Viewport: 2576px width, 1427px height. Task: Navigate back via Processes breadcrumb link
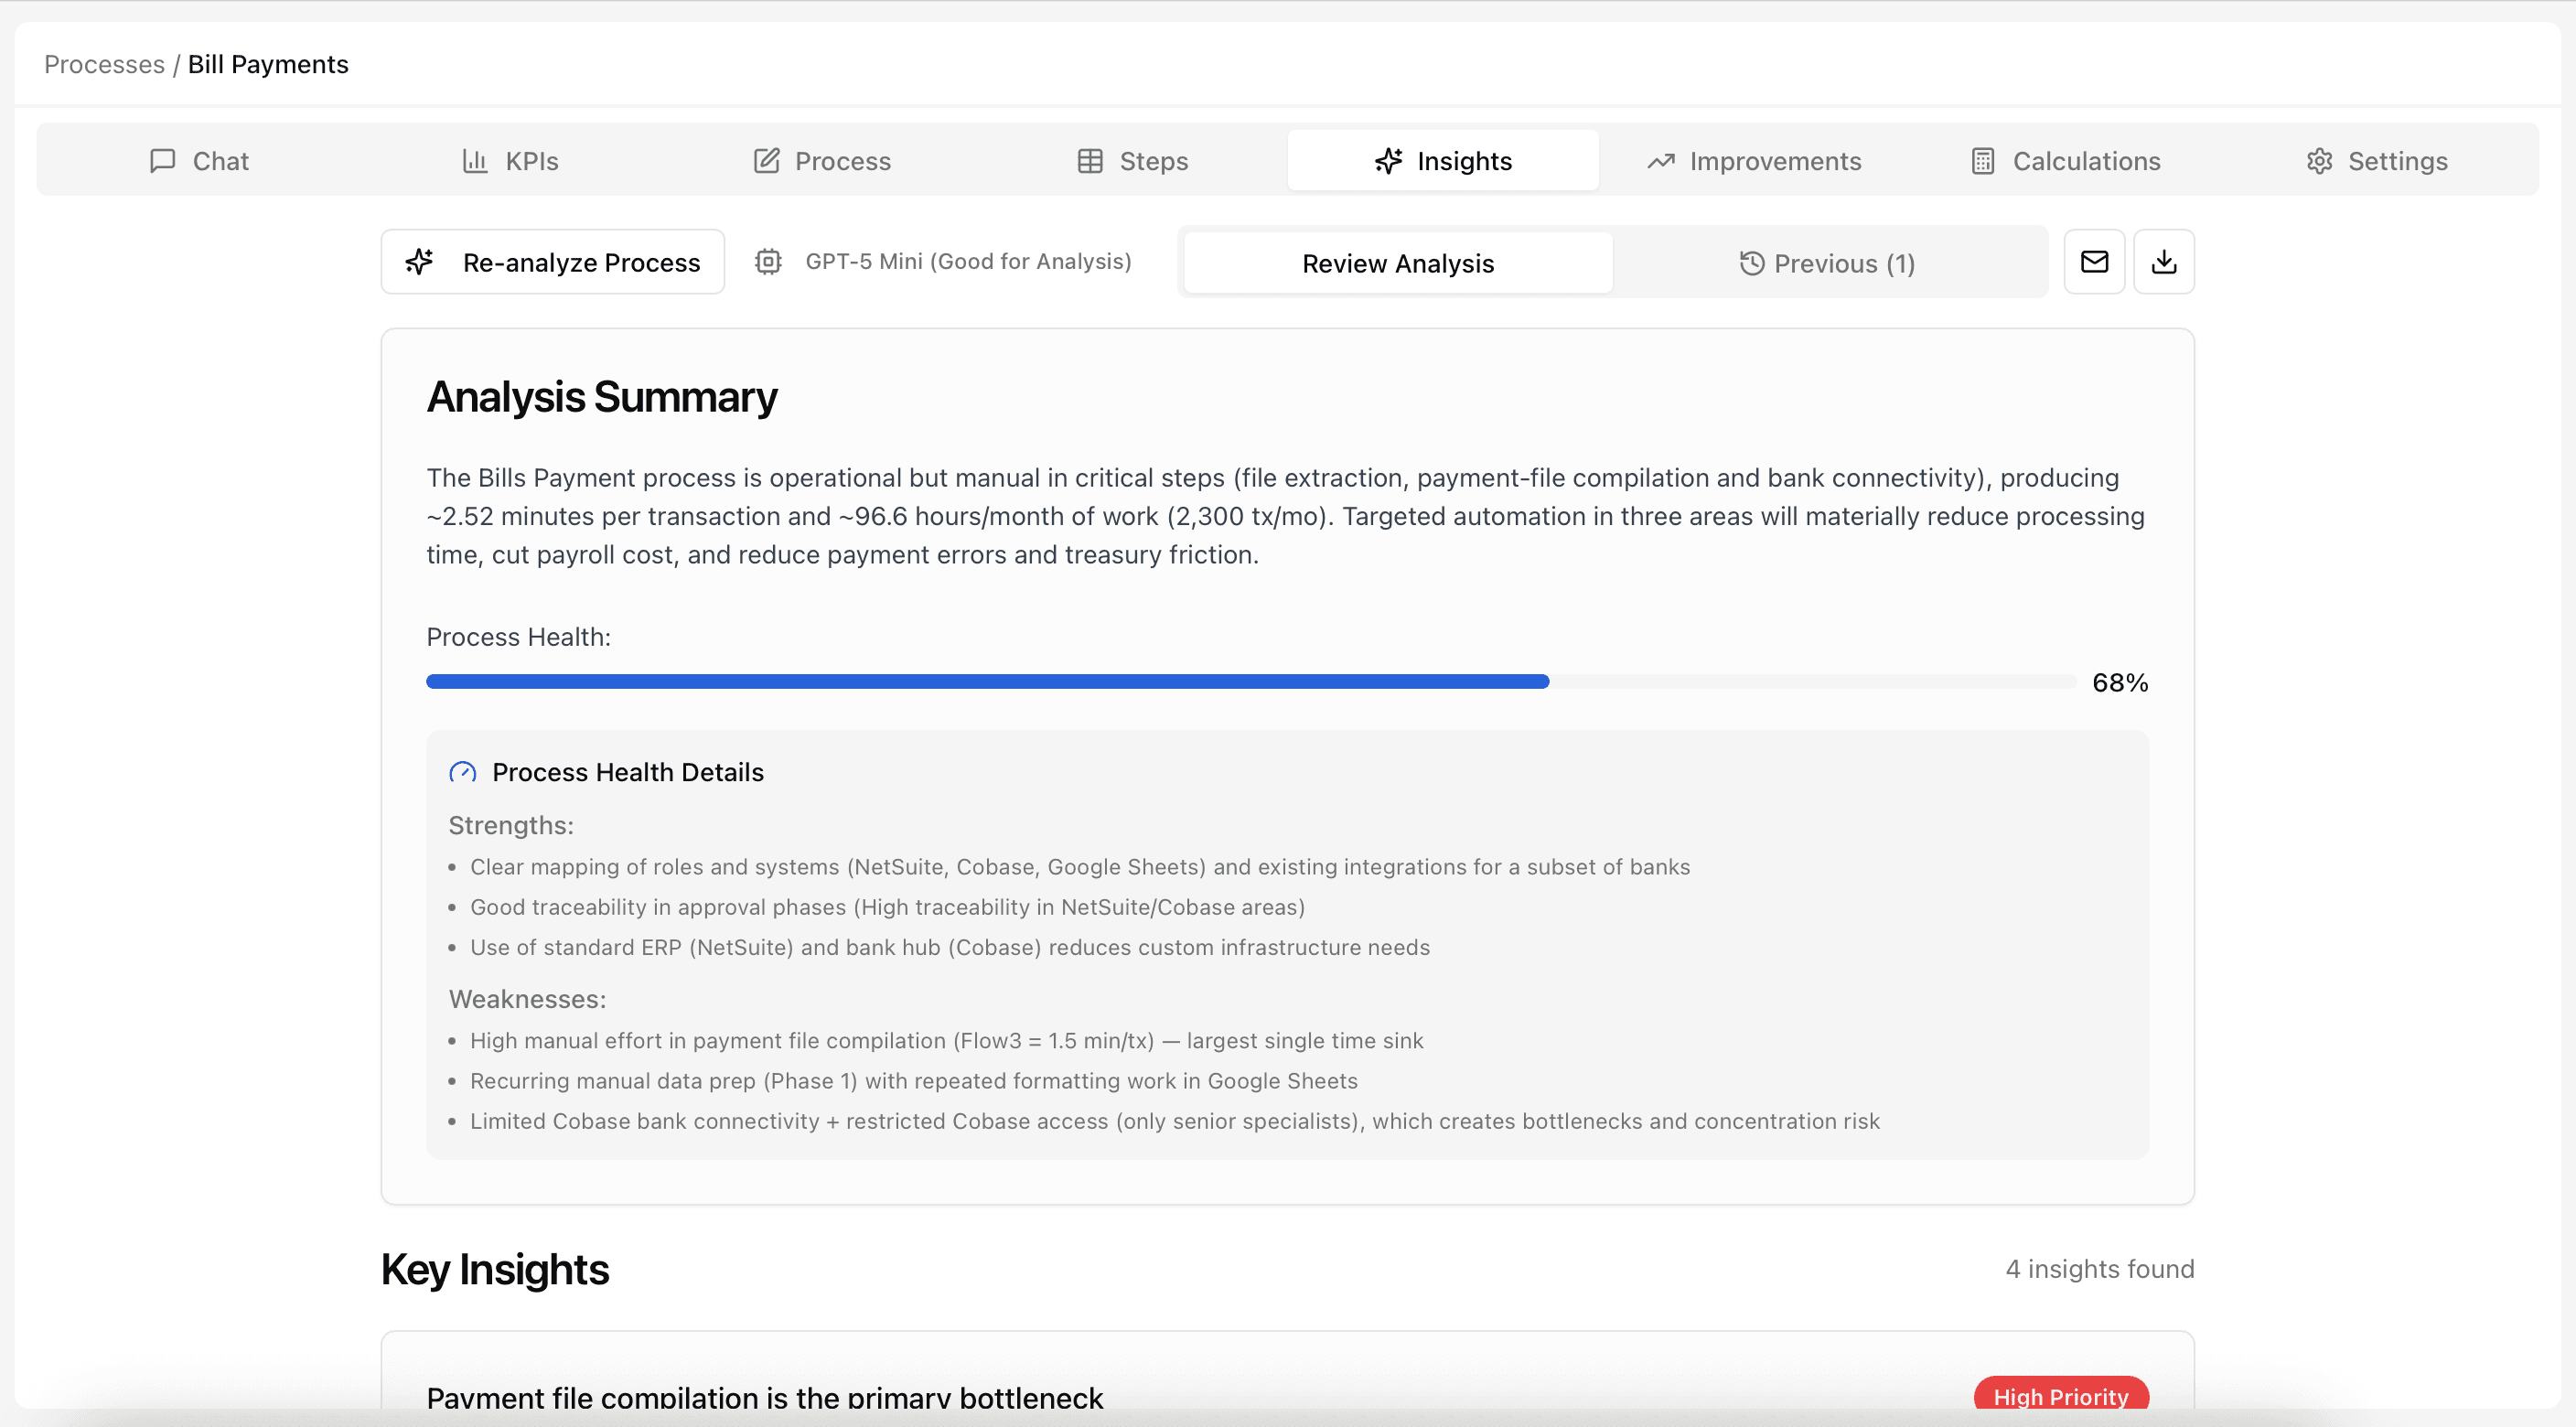point(104,64)
